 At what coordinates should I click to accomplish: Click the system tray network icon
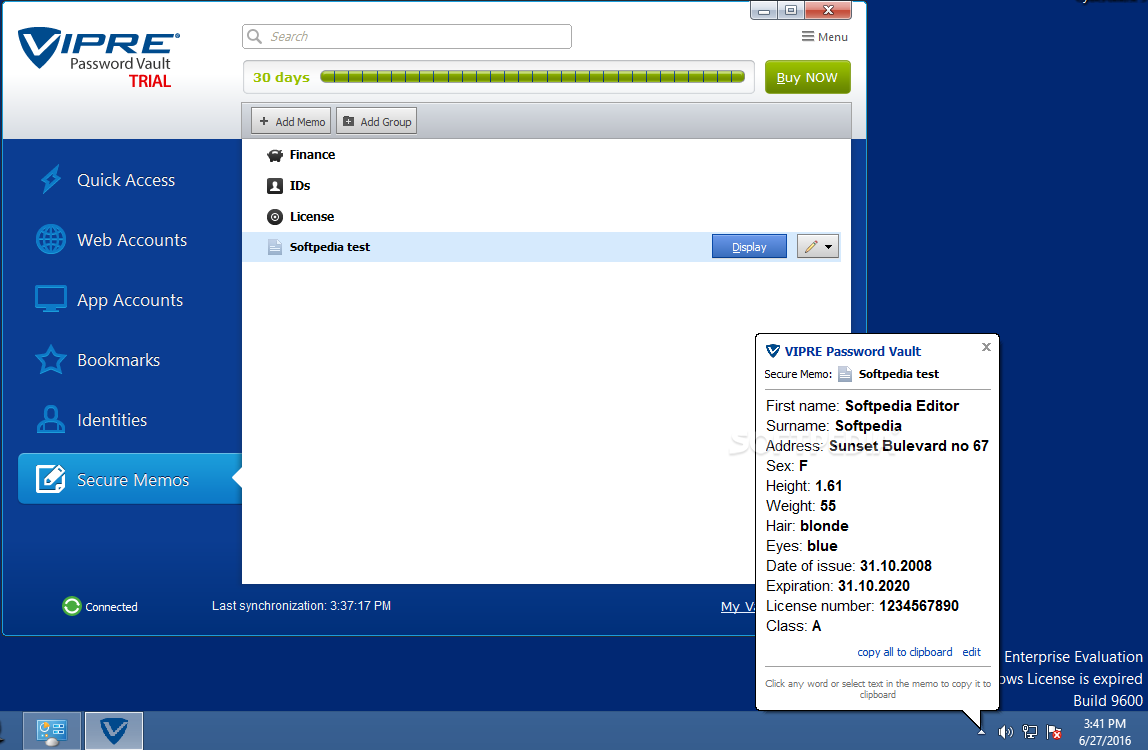tap(1029, 732)
